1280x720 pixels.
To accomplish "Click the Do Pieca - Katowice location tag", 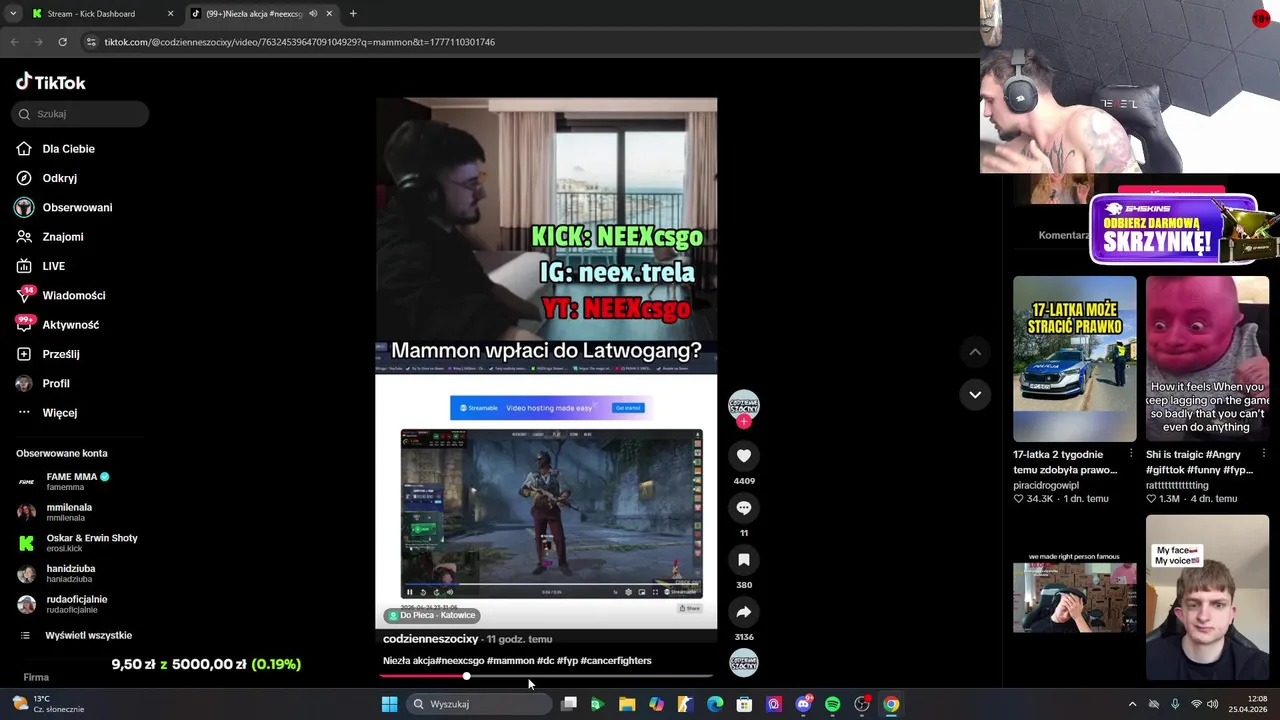I will (432, 615).
